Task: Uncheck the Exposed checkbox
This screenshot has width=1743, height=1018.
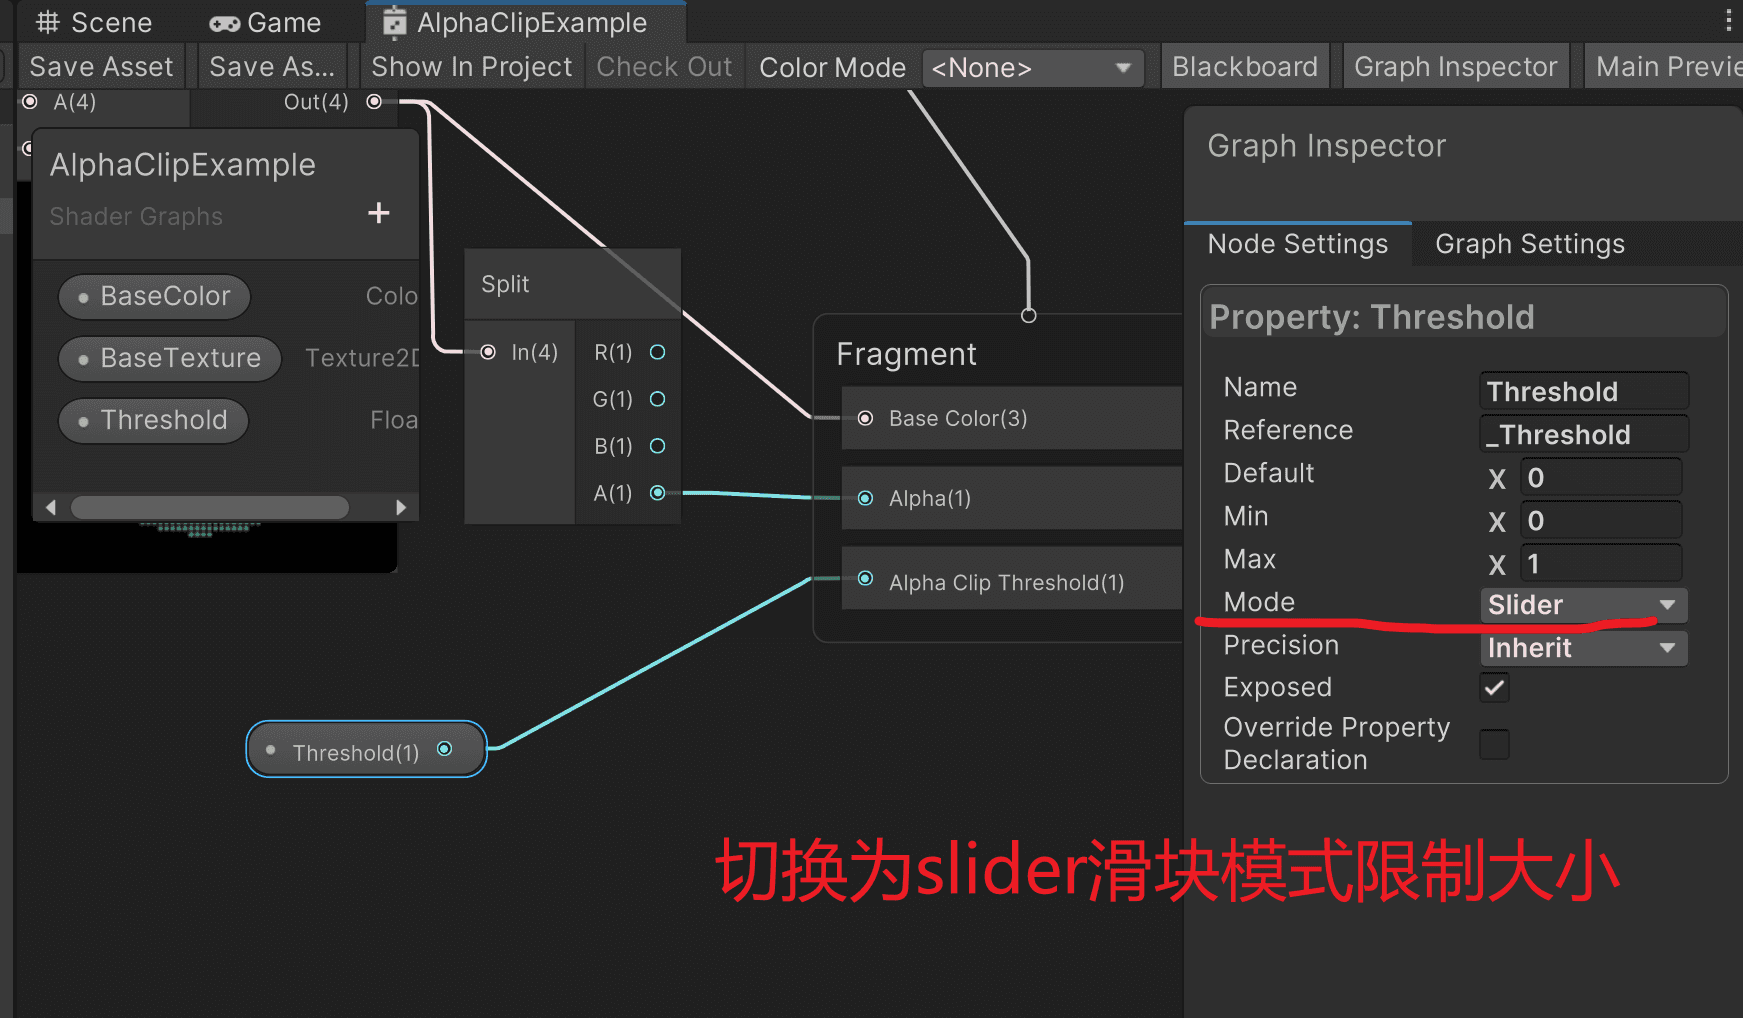Action: (1494, 688)
